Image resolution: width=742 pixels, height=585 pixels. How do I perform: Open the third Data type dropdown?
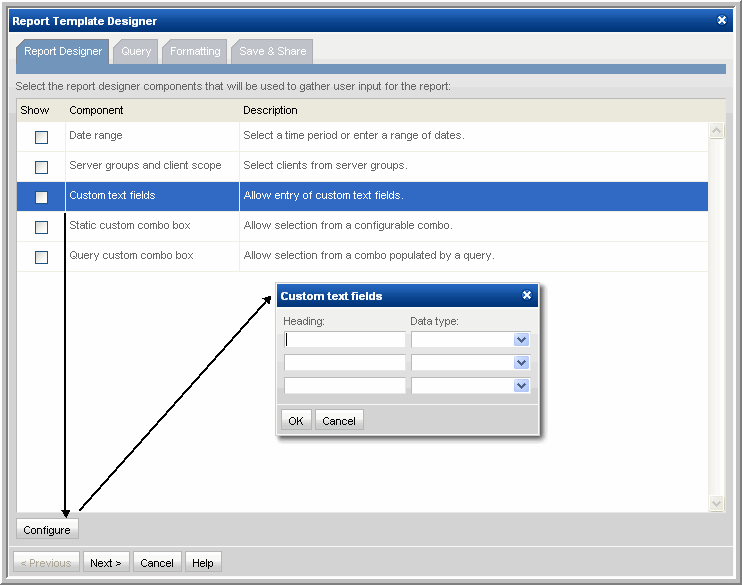[x=521, y=386]
